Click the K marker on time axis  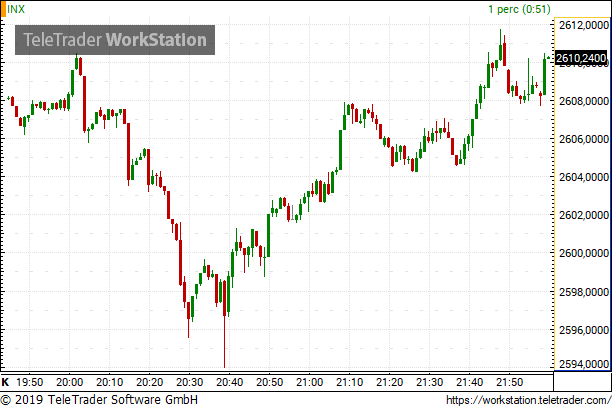[5, 382]
